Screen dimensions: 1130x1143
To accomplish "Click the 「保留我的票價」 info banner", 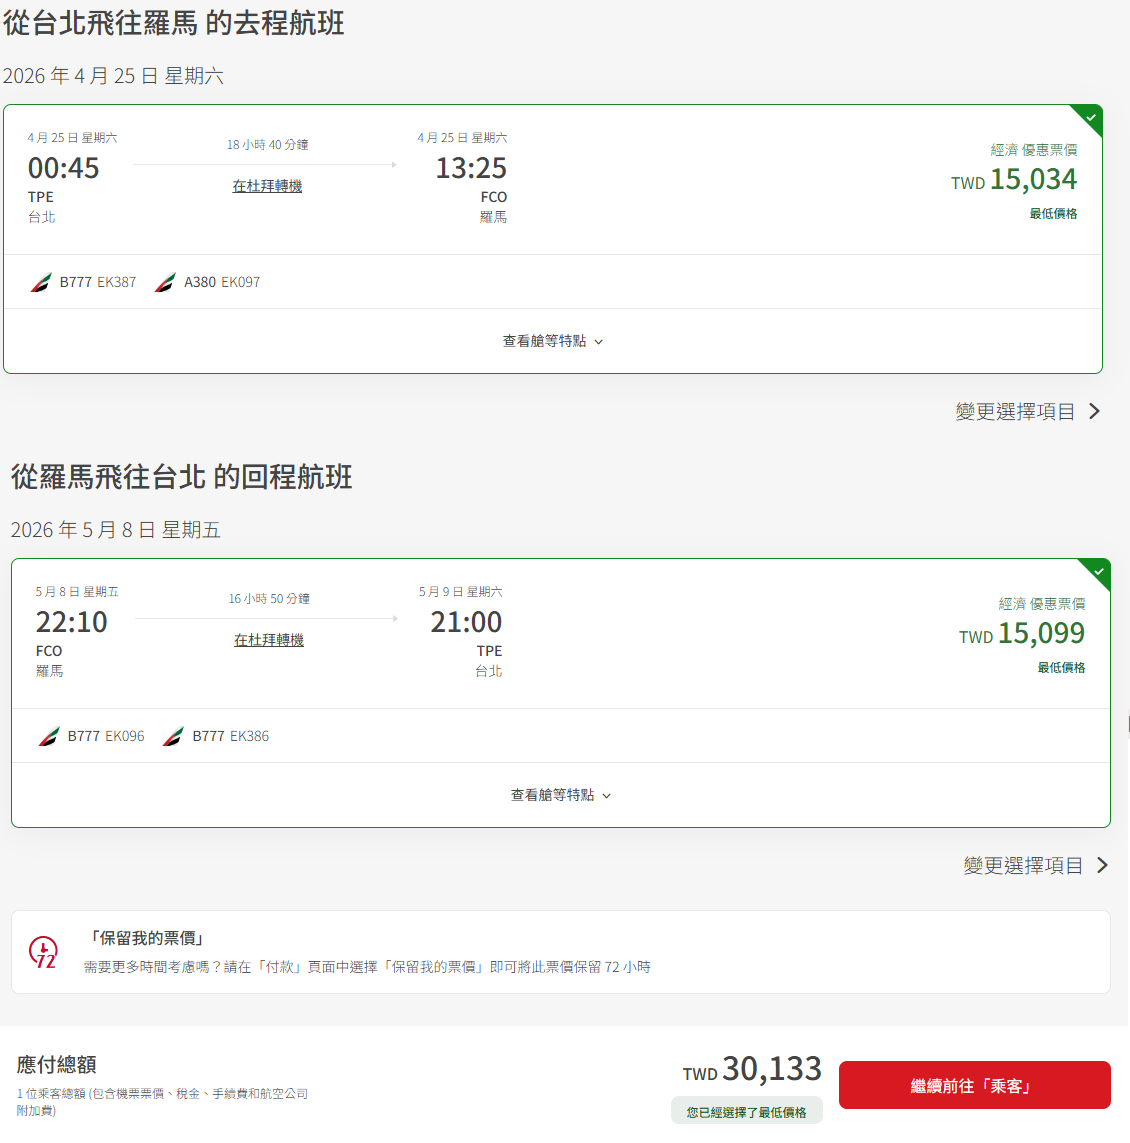I will coord(561,952).
